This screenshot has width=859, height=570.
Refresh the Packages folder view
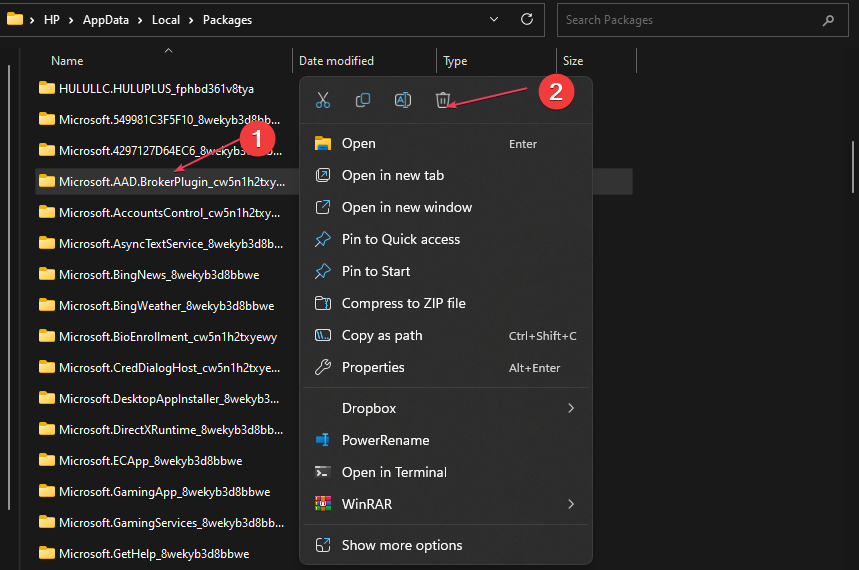tap(527, 19)
